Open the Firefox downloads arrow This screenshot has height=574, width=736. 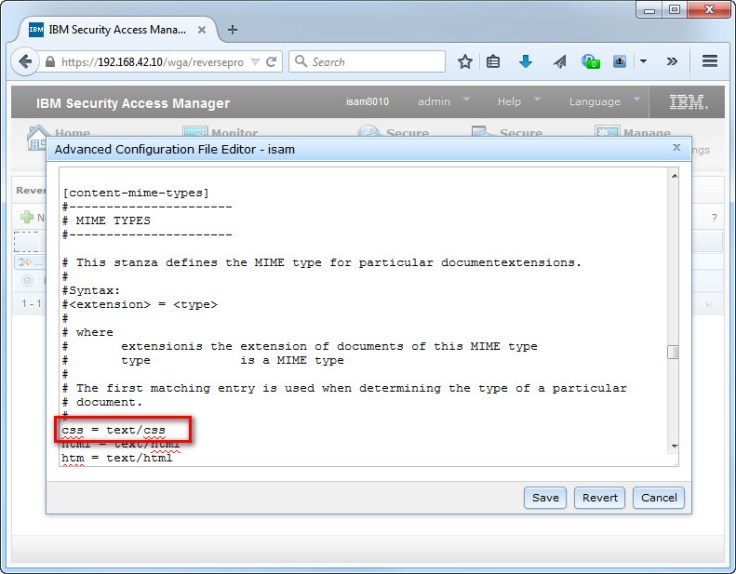tap(526, 61)
